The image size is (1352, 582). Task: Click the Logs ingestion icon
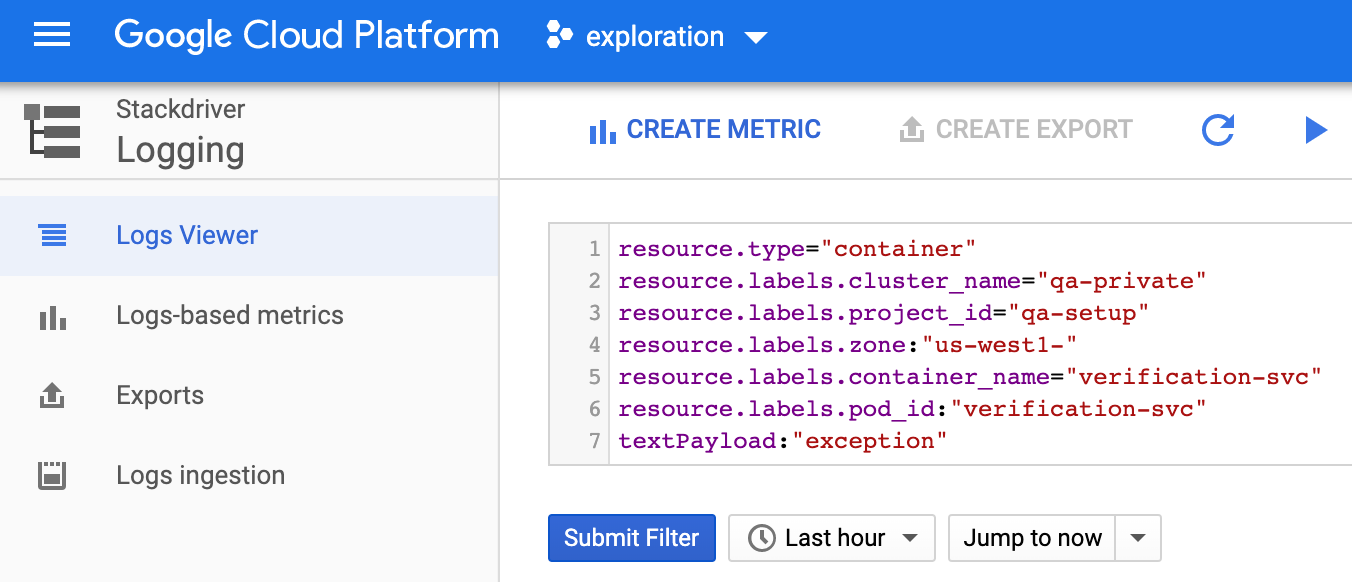52,475
